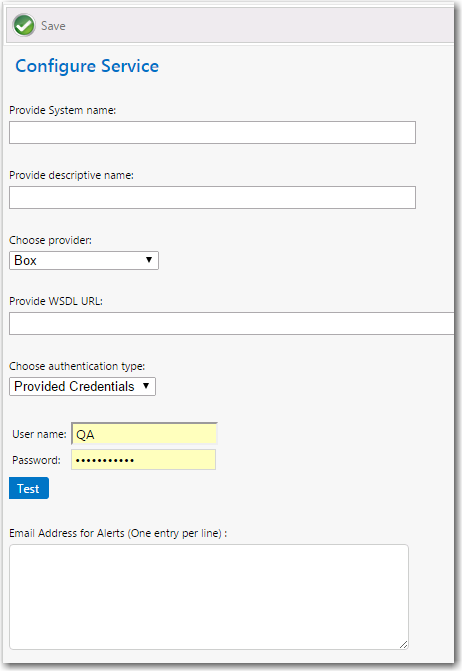
Task: Open the Choose provider dropdown showing Box
Action: [x=84, y=260]
